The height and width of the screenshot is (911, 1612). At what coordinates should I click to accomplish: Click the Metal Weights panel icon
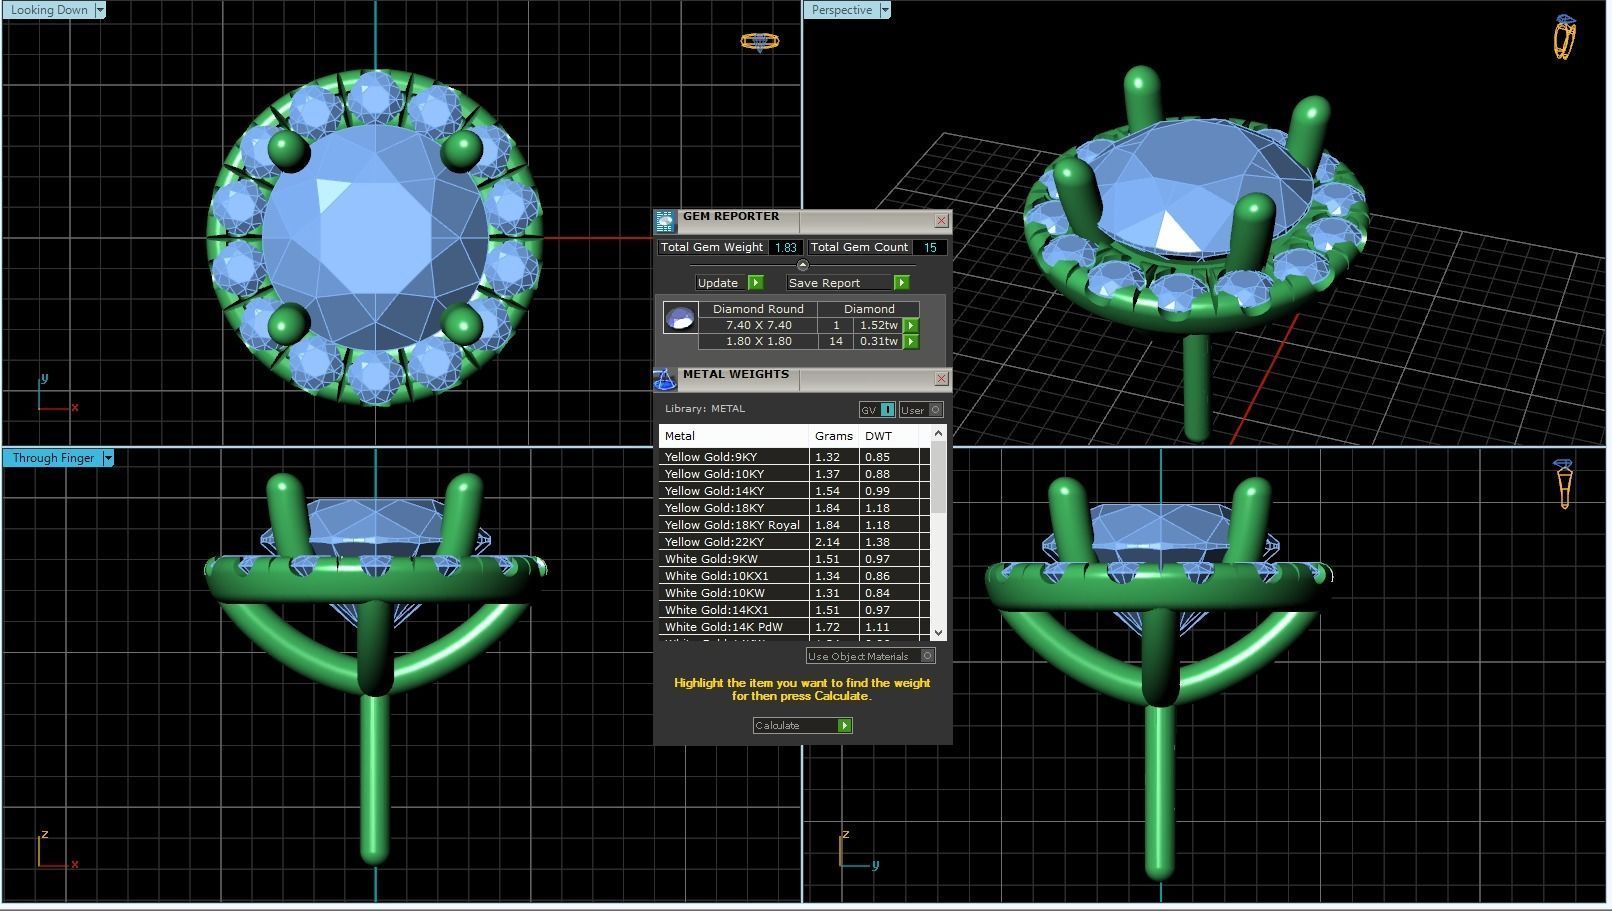[x=665, y=379]
